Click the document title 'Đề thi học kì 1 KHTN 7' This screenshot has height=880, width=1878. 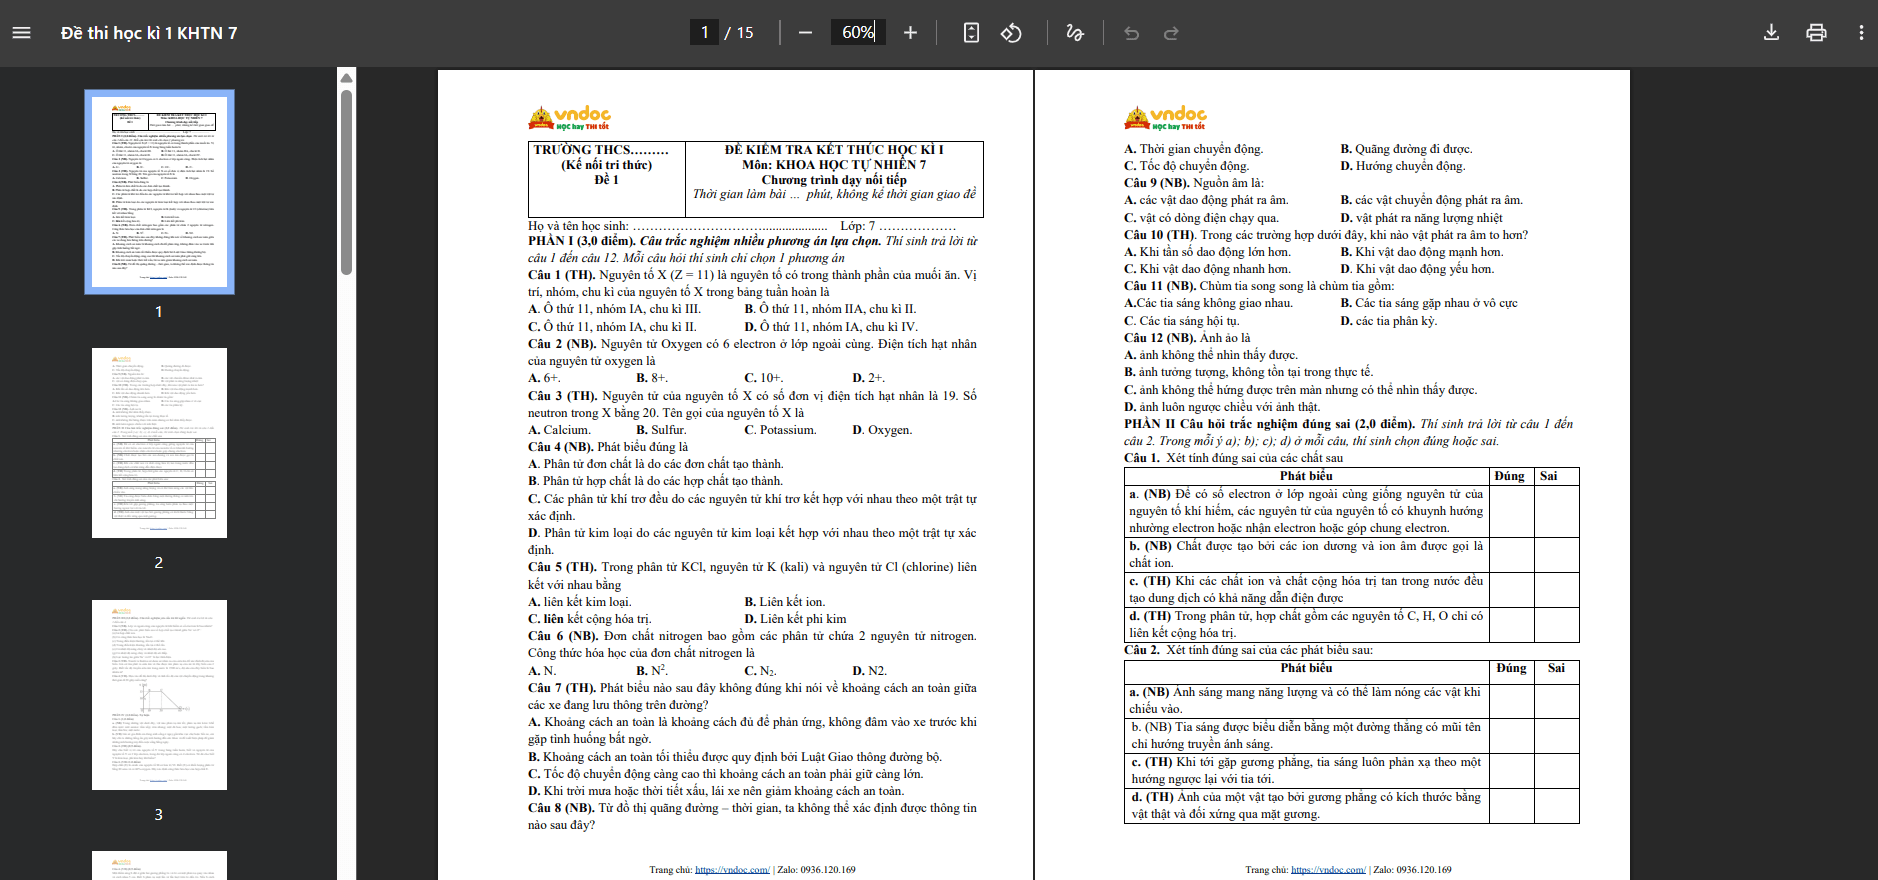click(149, 33)
